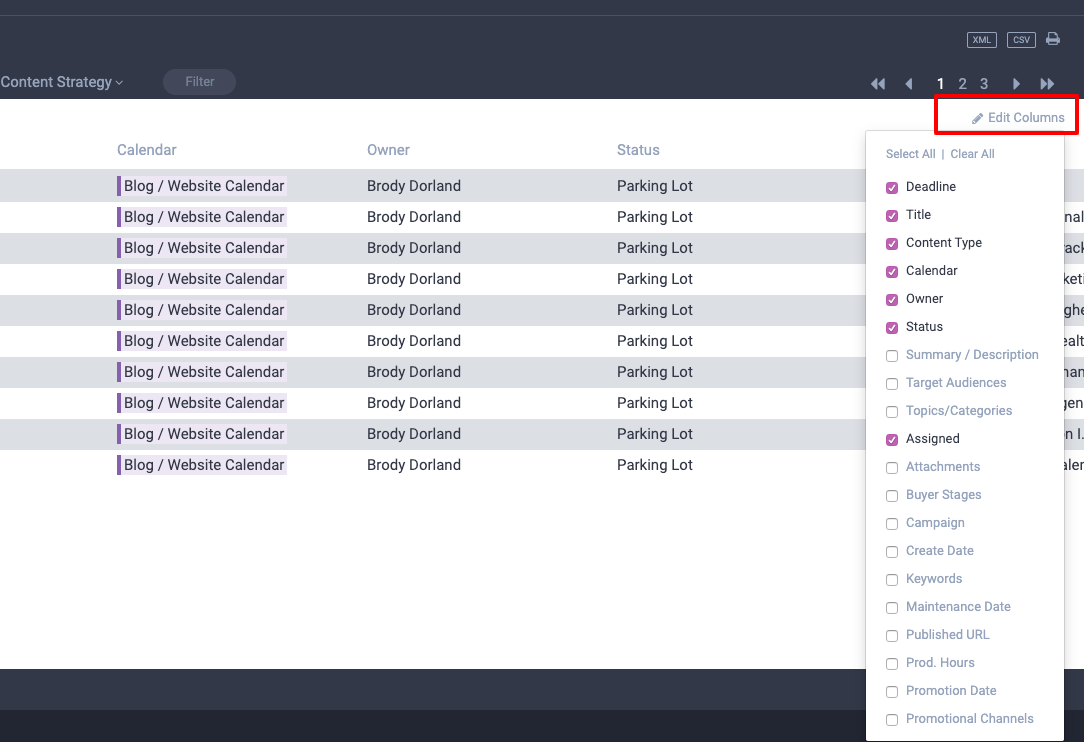Viewport: 1084px width, 742px height.
Task: Select page 1 in pagination
Action: [x=940, y=84]
